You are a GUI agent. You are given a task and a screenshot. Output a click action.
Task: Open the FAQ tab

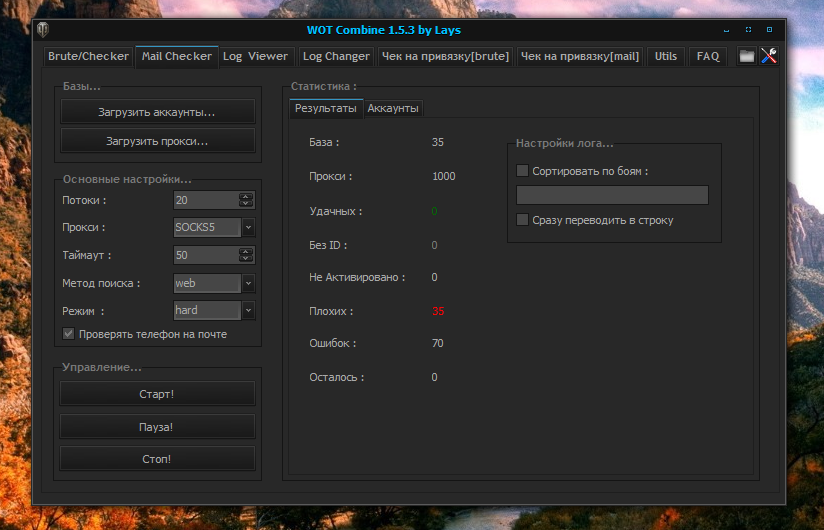point(708,56)
